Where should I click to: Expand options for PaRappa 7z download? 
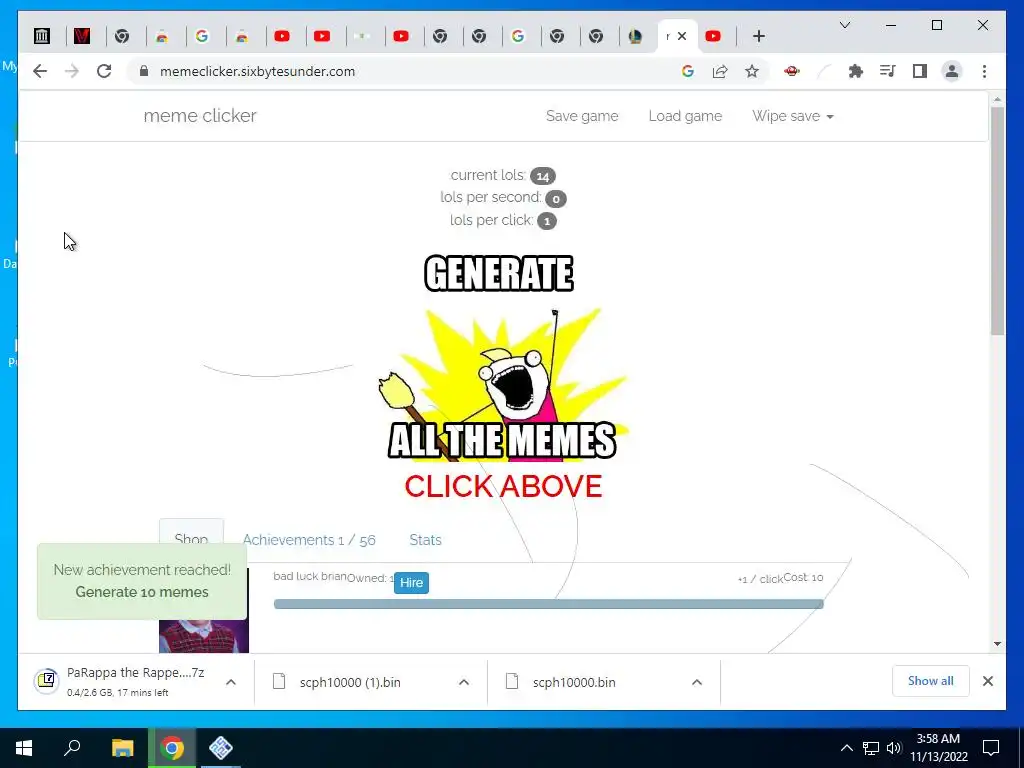click(231, 682)
